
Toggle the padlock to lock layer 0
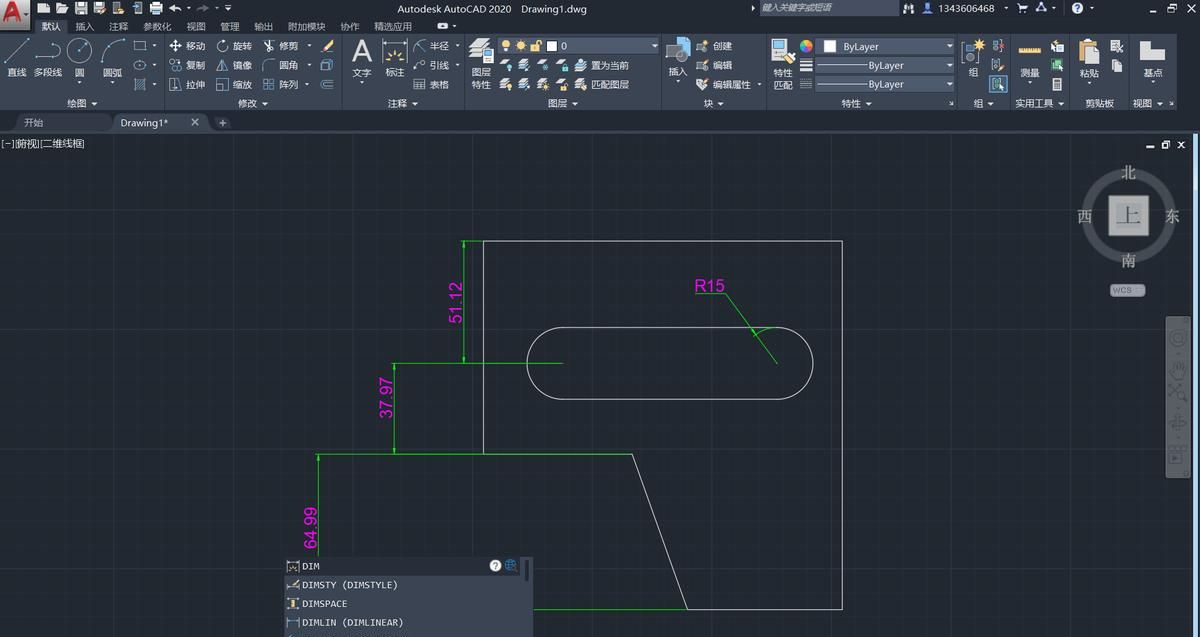pos(536,46)
